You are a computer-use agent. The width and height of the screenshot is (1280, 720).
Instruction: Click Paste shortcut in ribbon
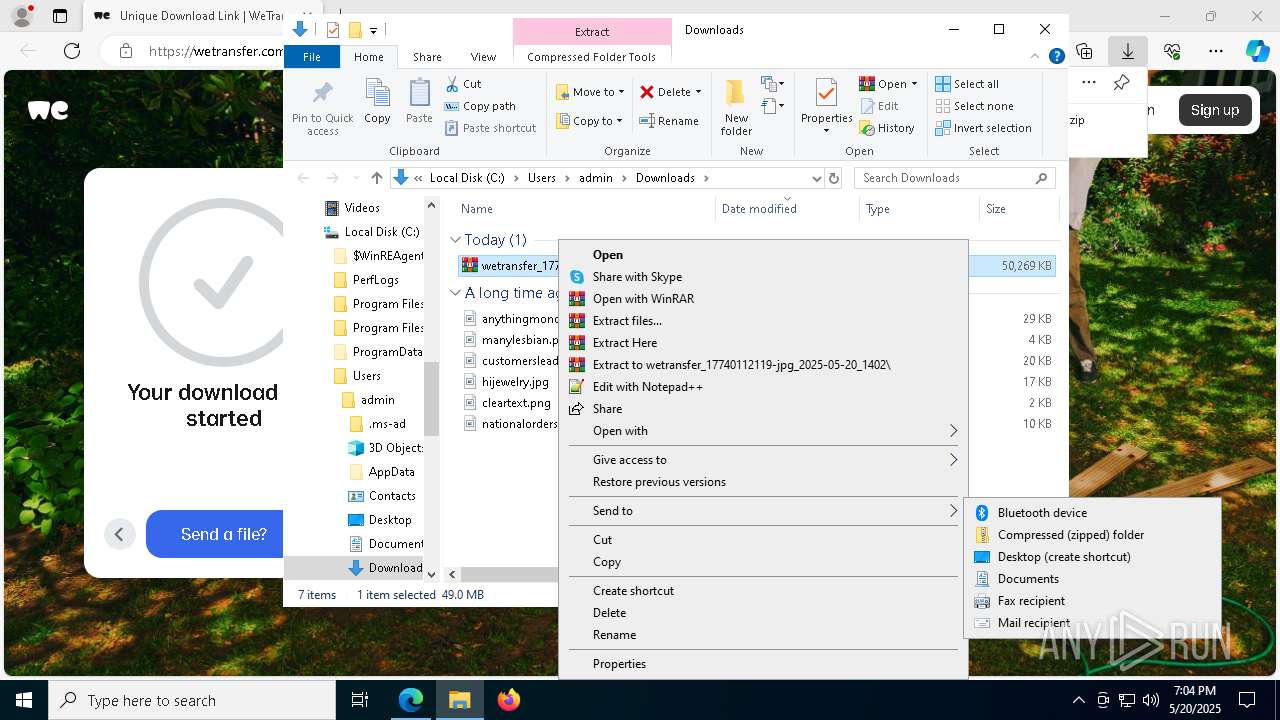490,128
